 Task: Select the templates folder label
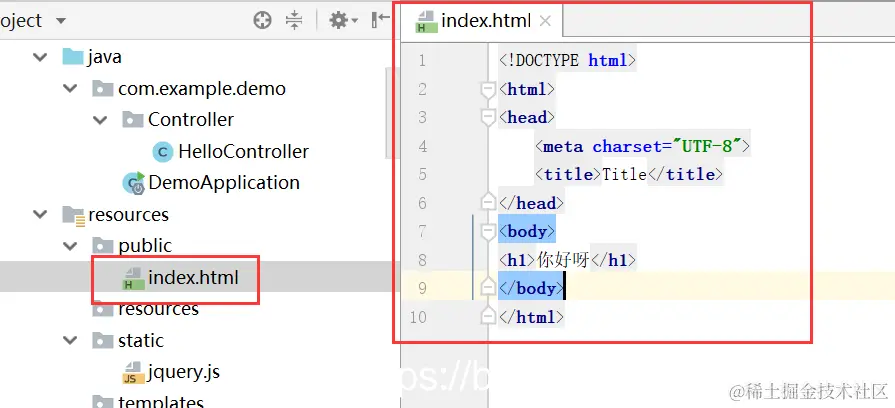pos(161,401)
